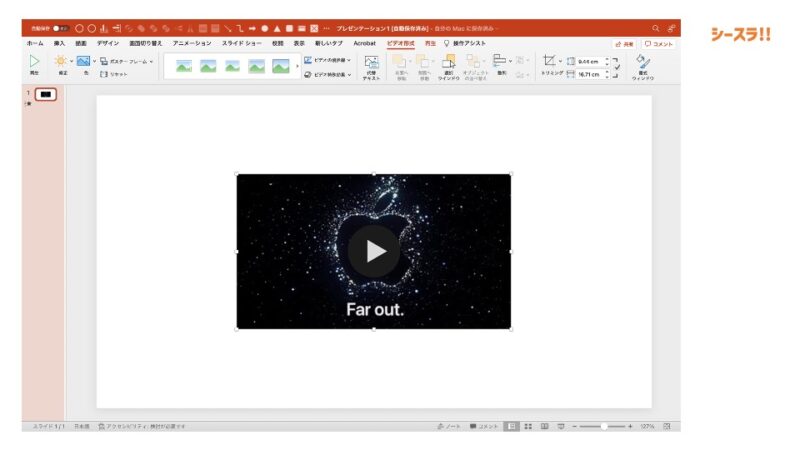The image size is (800, 450).
Task: Click the play button on the video
Action: point(374,251)
